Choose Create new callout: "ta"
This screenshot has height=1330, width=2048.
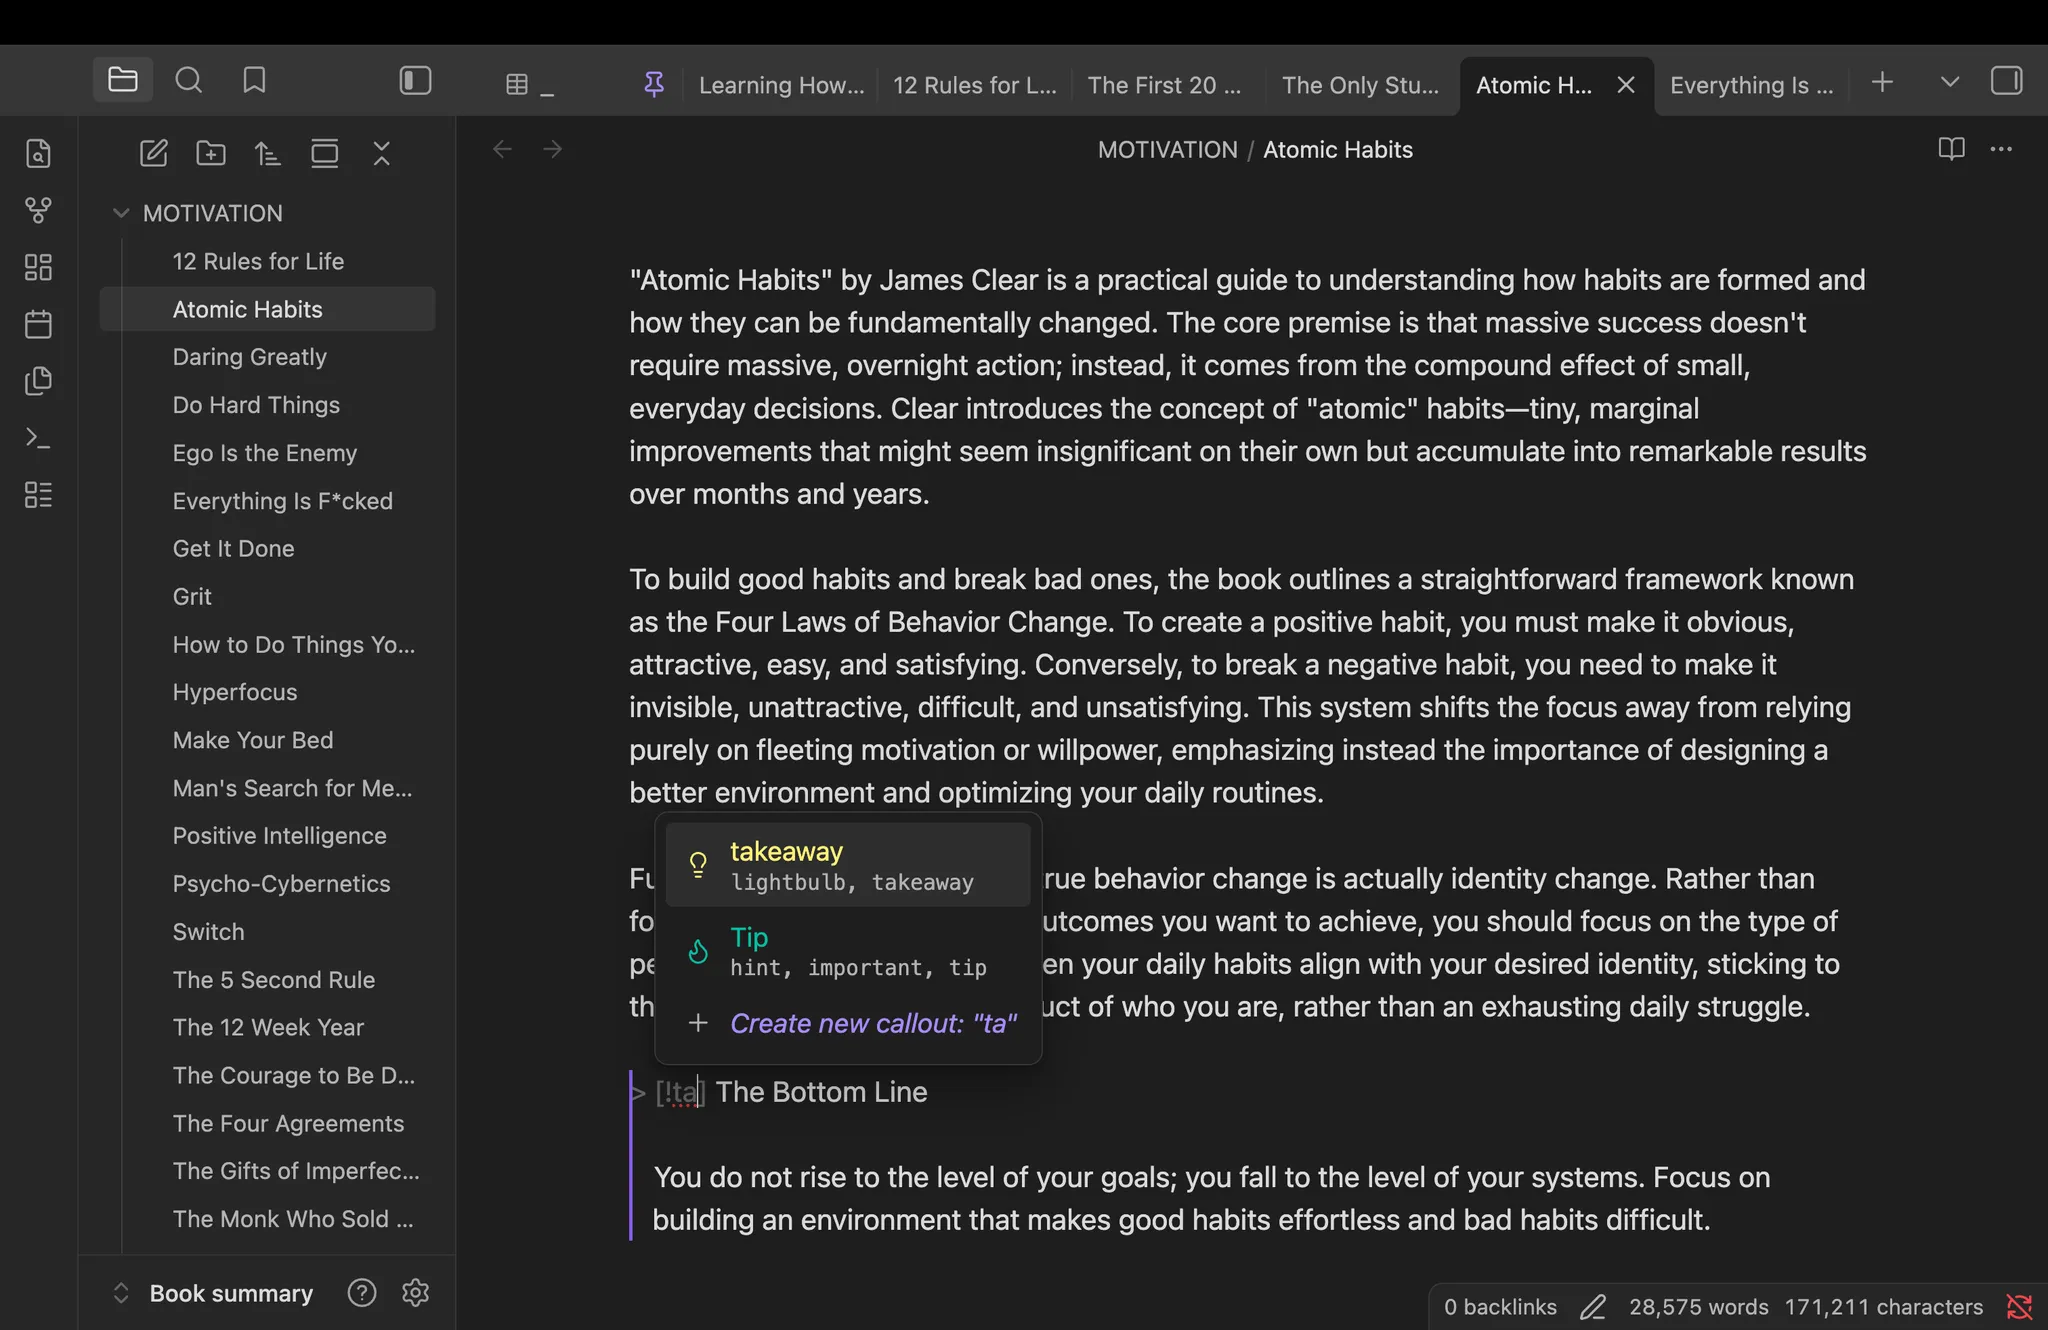click(x=848, y=1023)
